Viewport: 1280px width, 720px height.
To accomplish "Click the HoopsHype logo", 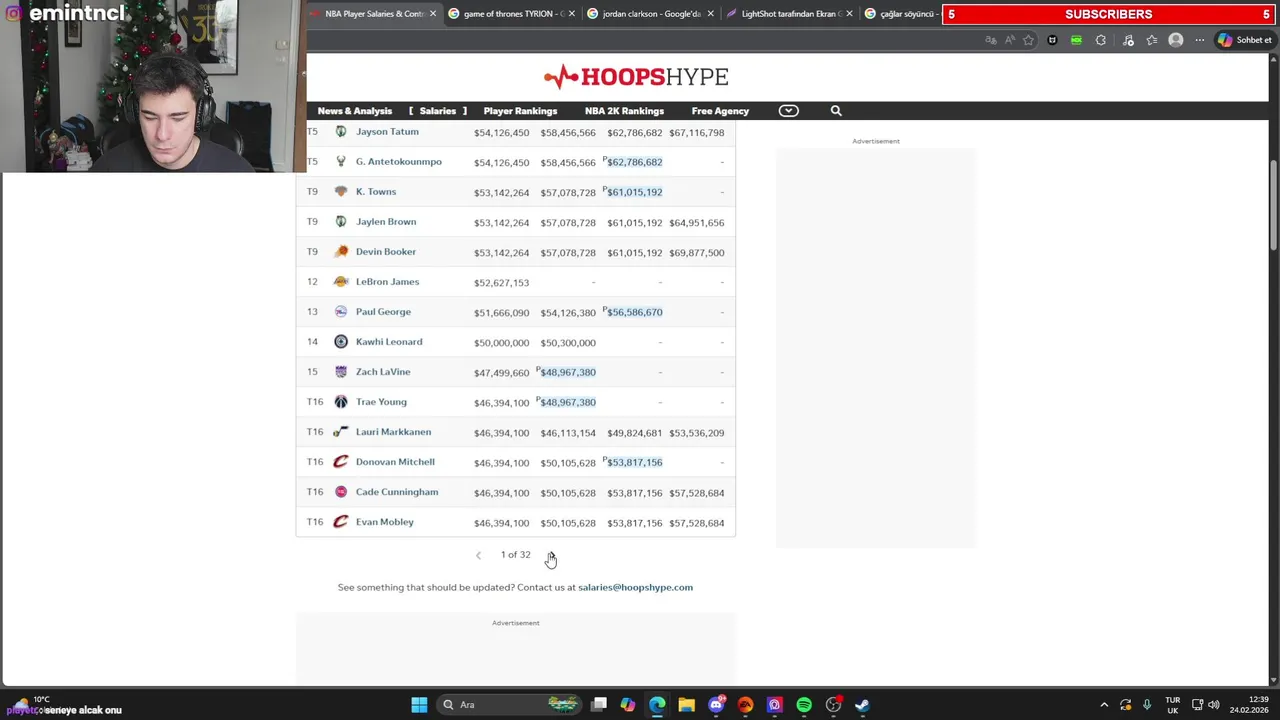I will click(x=636, y=77).
